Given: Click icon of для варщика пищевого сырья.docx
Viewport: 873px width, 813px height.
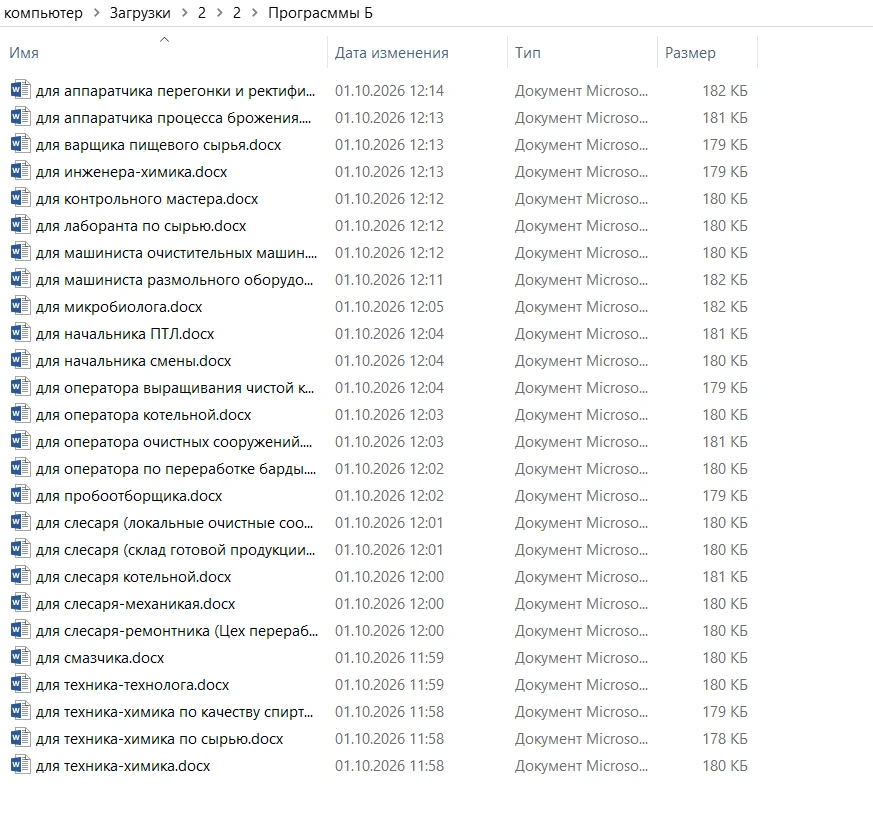Looking at the screenshot, I should pos(21,144).
